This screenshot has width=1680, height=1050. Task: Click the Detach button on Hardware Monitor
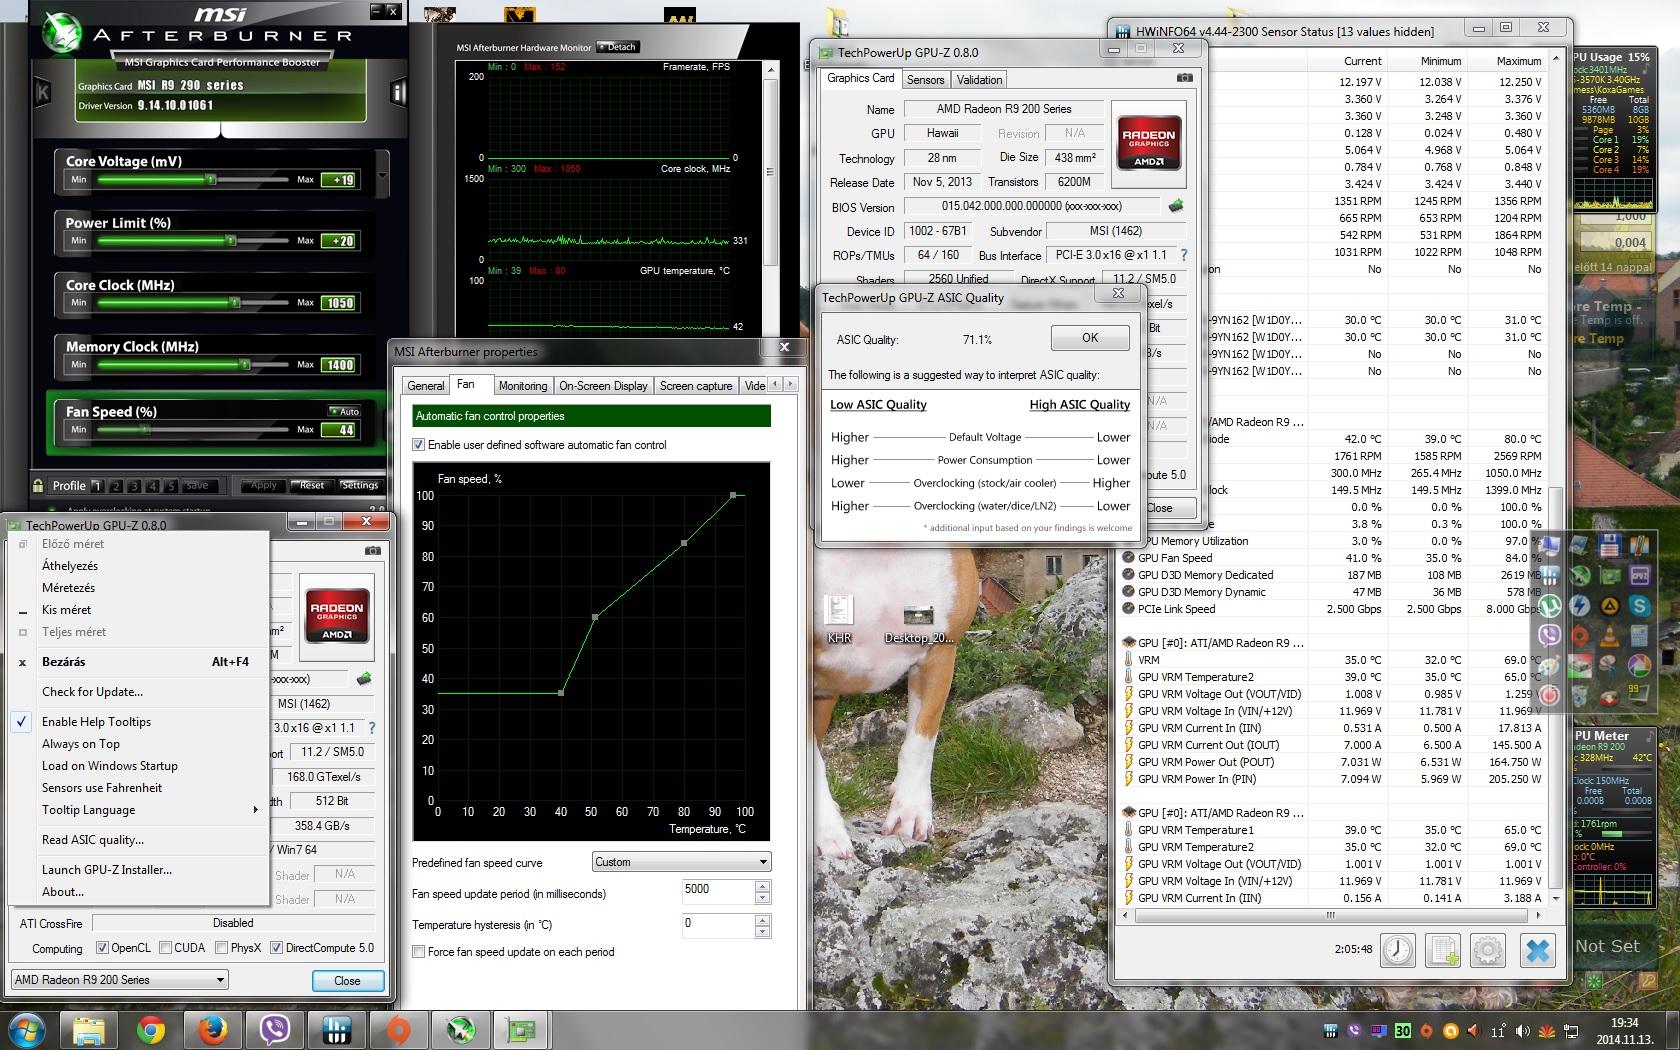618,47
